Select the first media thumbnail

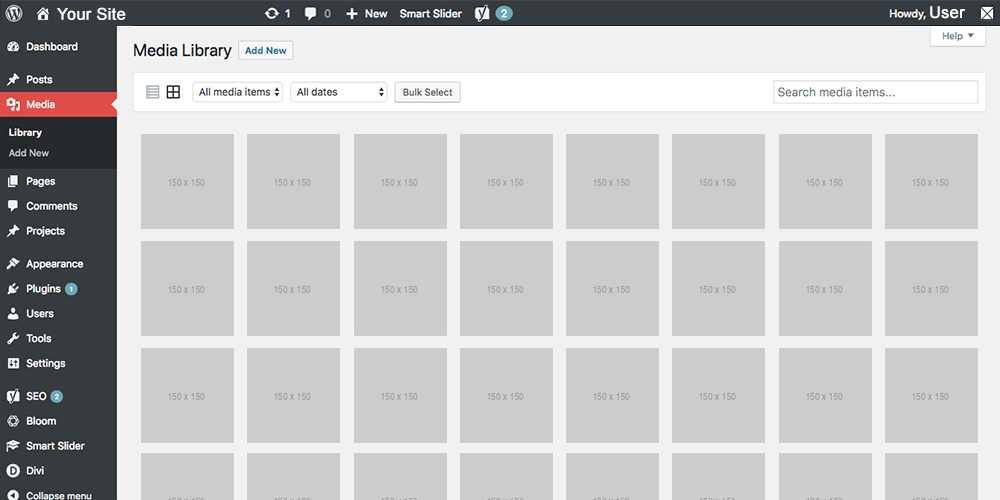(187, 182)
